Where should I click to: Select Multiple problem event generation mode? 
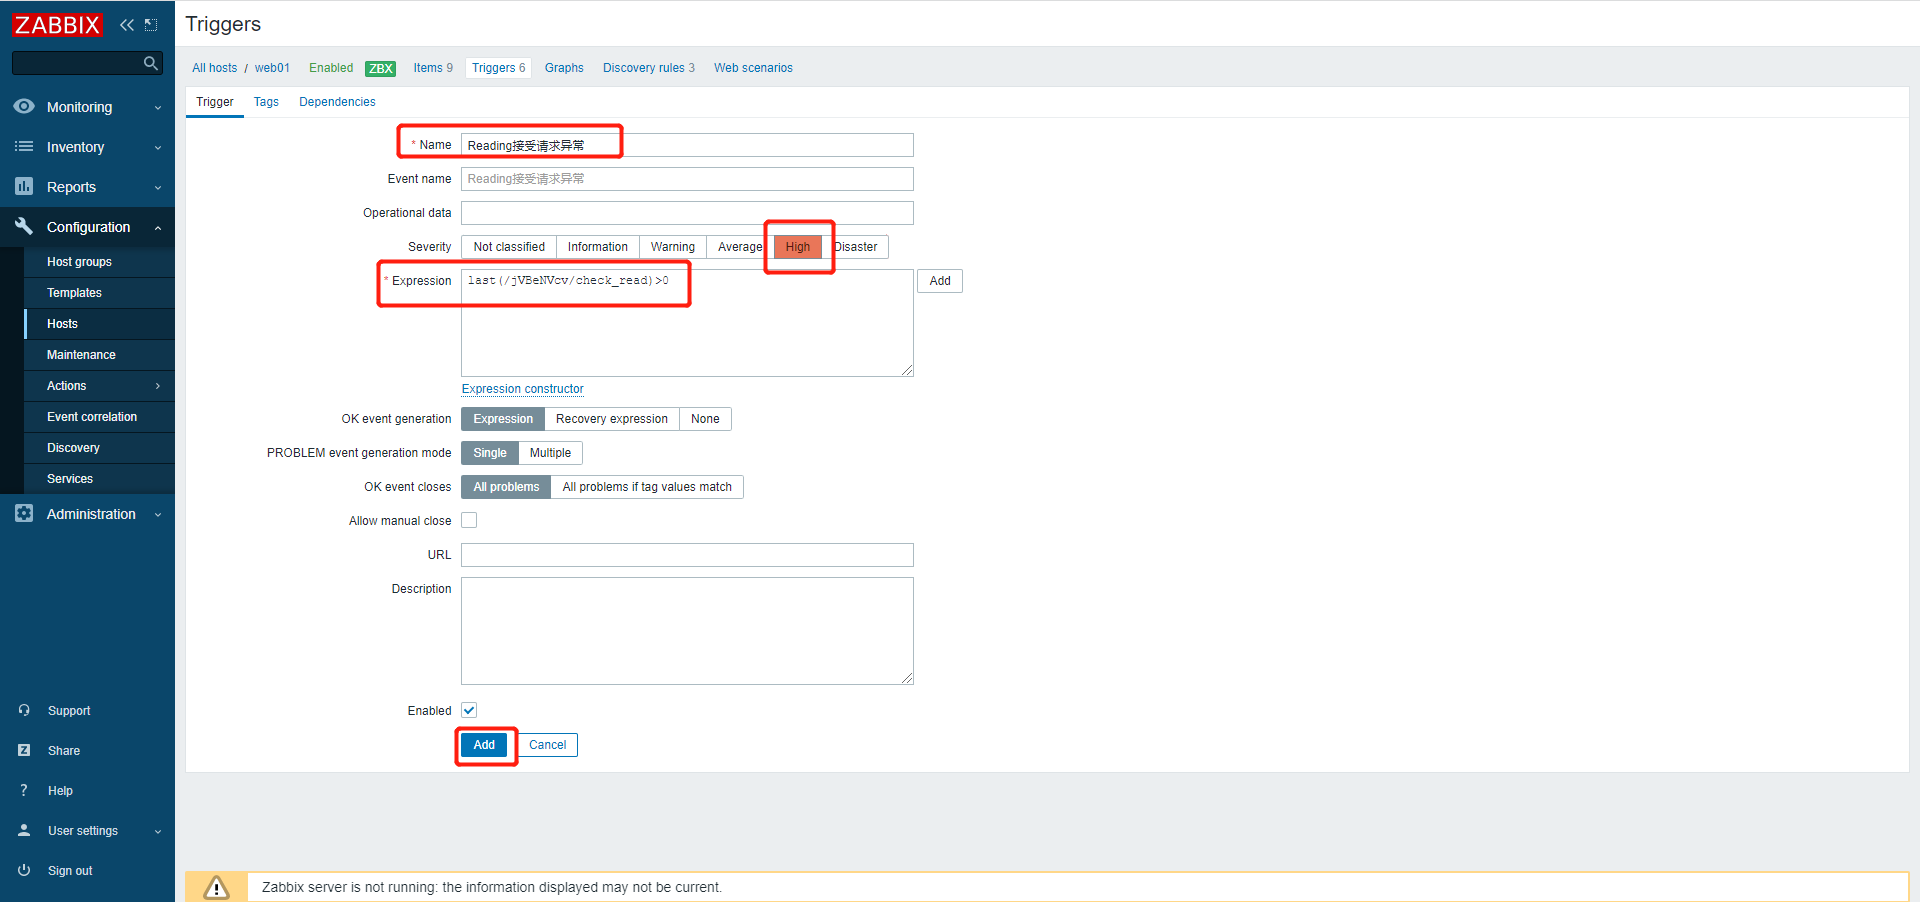pos(550,453)
